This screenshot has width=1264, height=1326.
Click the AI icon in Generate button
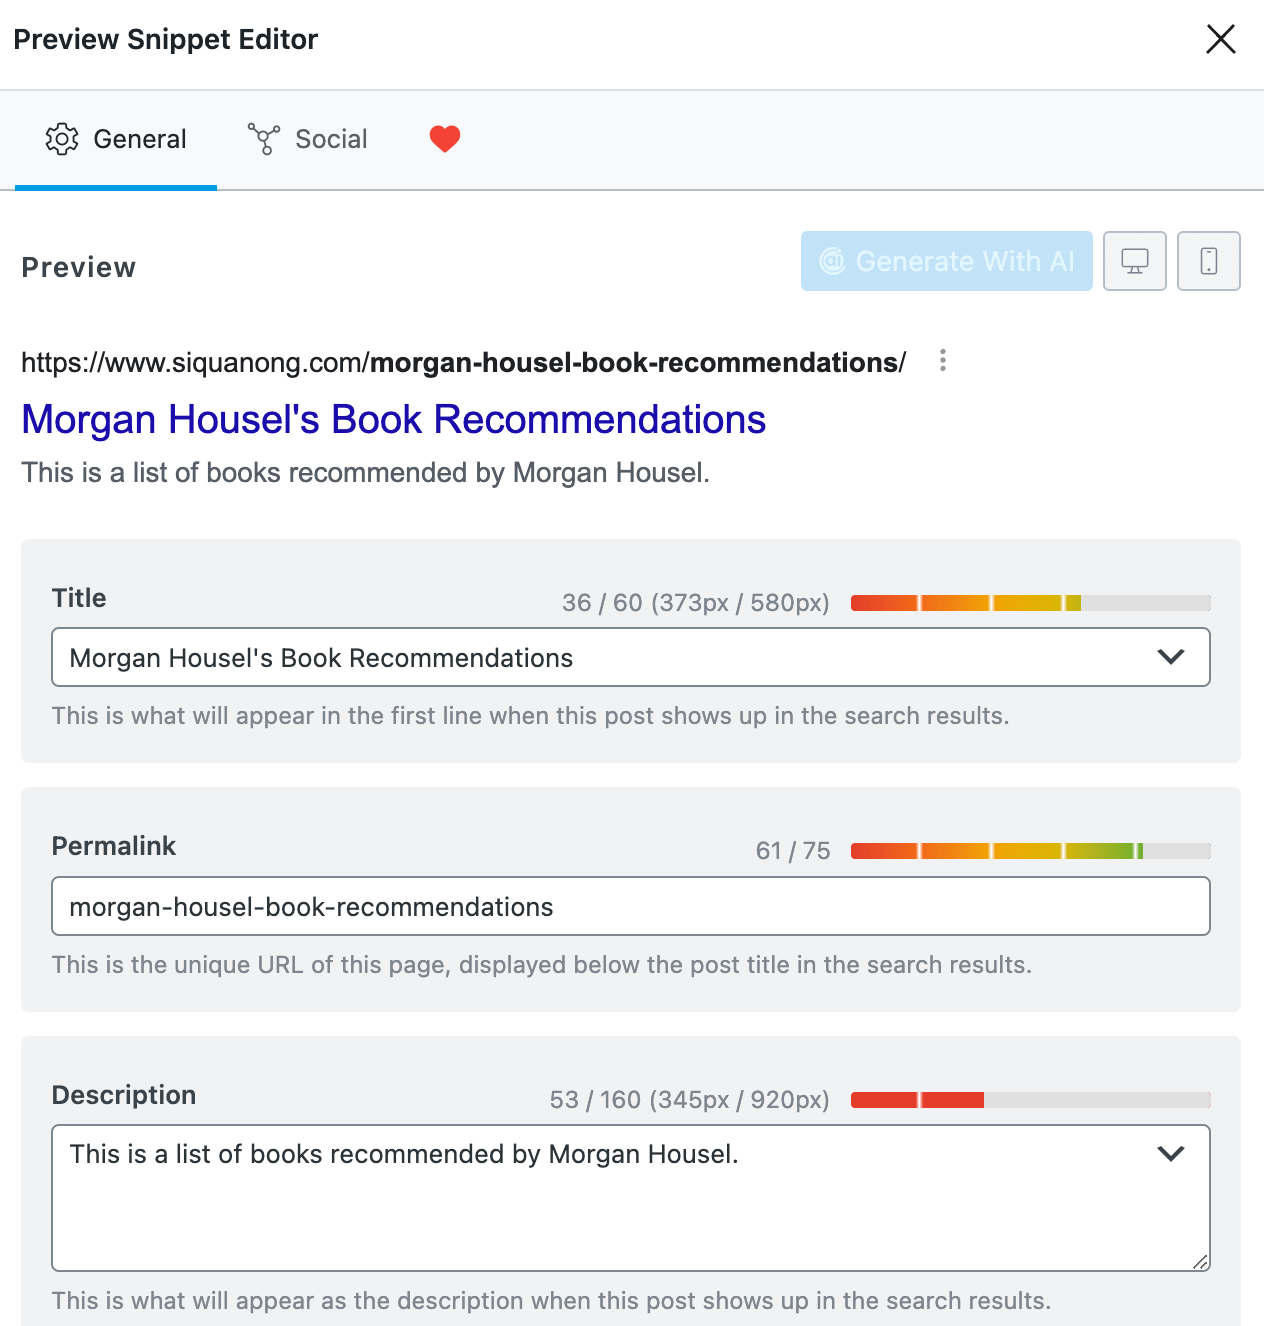tap(832, 261)
